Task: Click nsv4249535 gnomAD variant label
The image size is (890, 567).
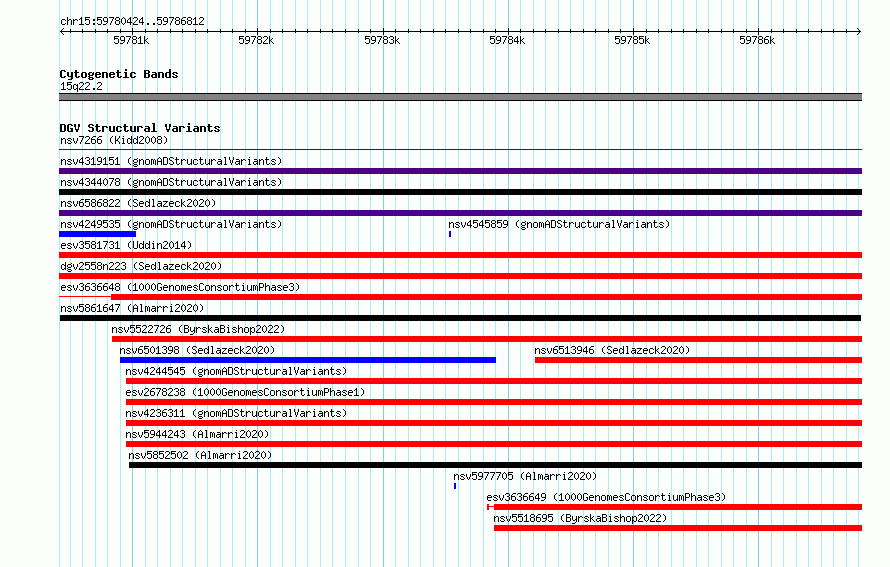Action: click(x=171, y=224)
